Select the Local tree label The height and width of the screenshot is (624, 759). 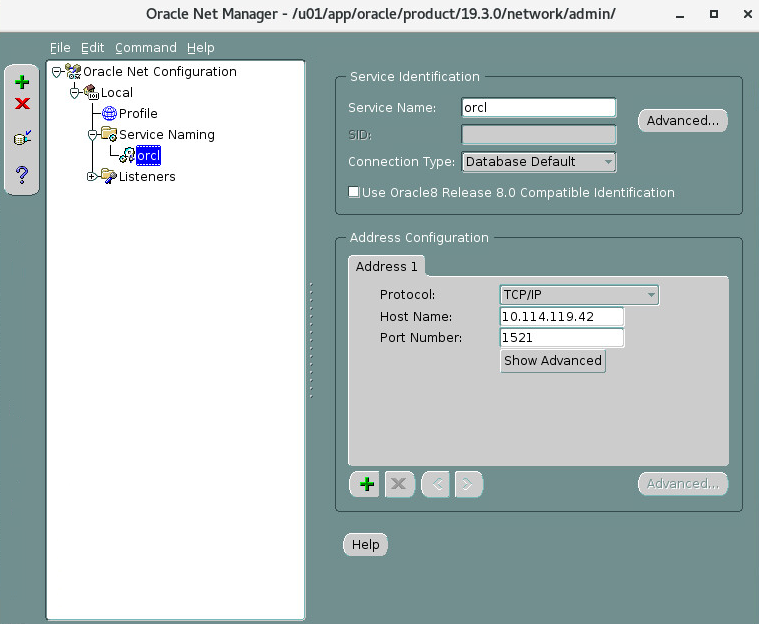click(117, 92)
